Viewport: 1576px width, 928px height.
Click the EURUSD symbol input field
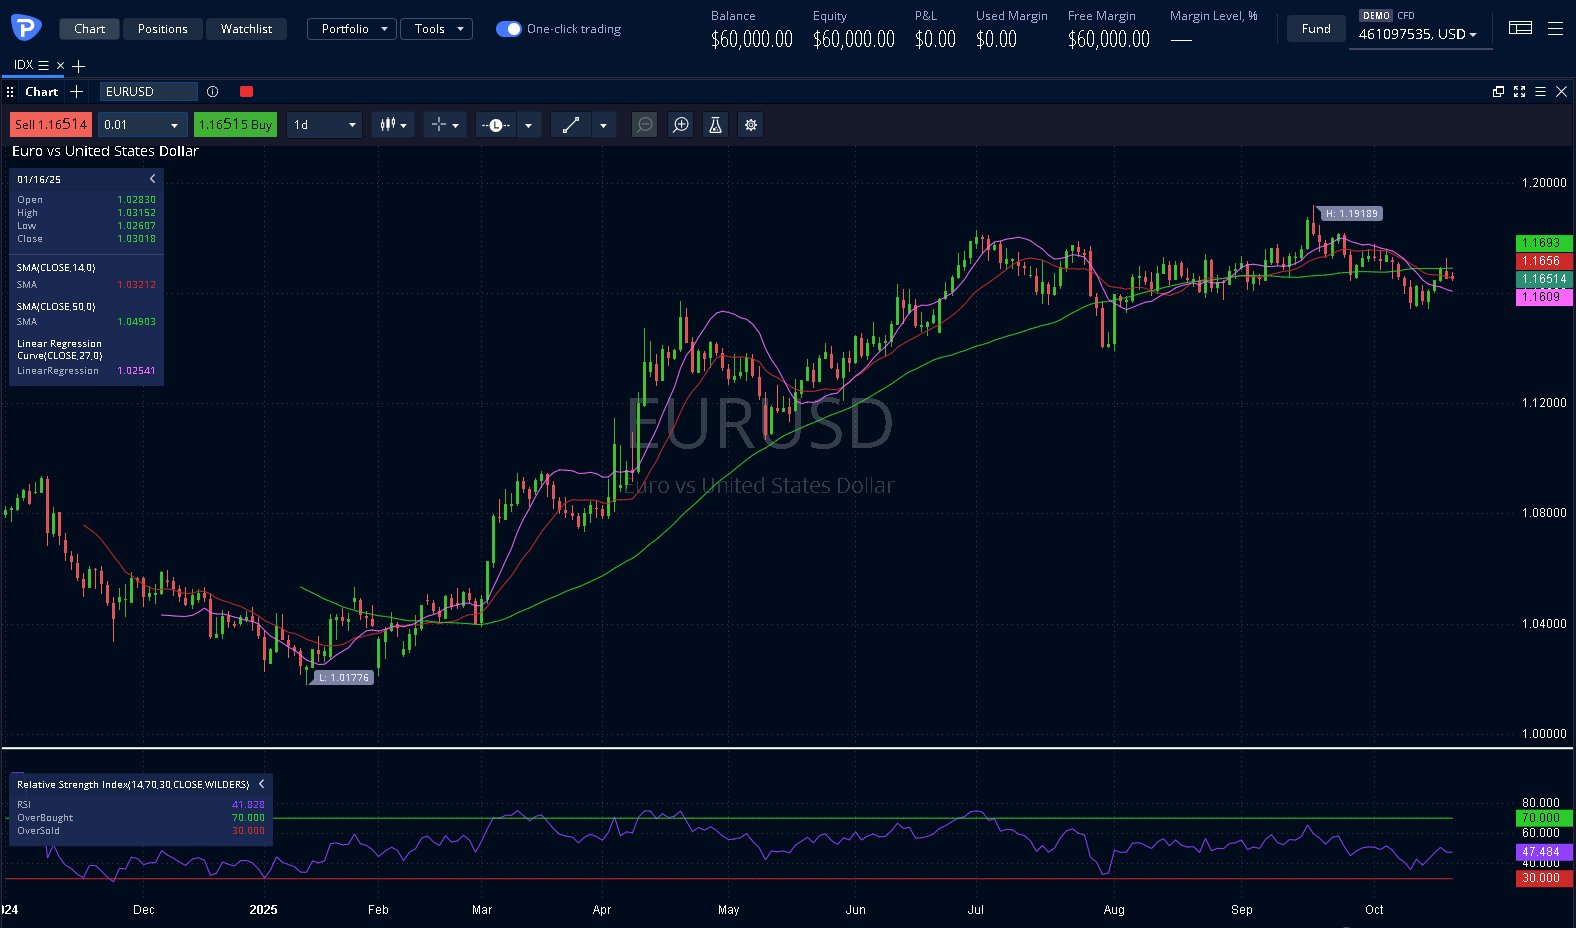pyautogui.click(x=148, y=92)
